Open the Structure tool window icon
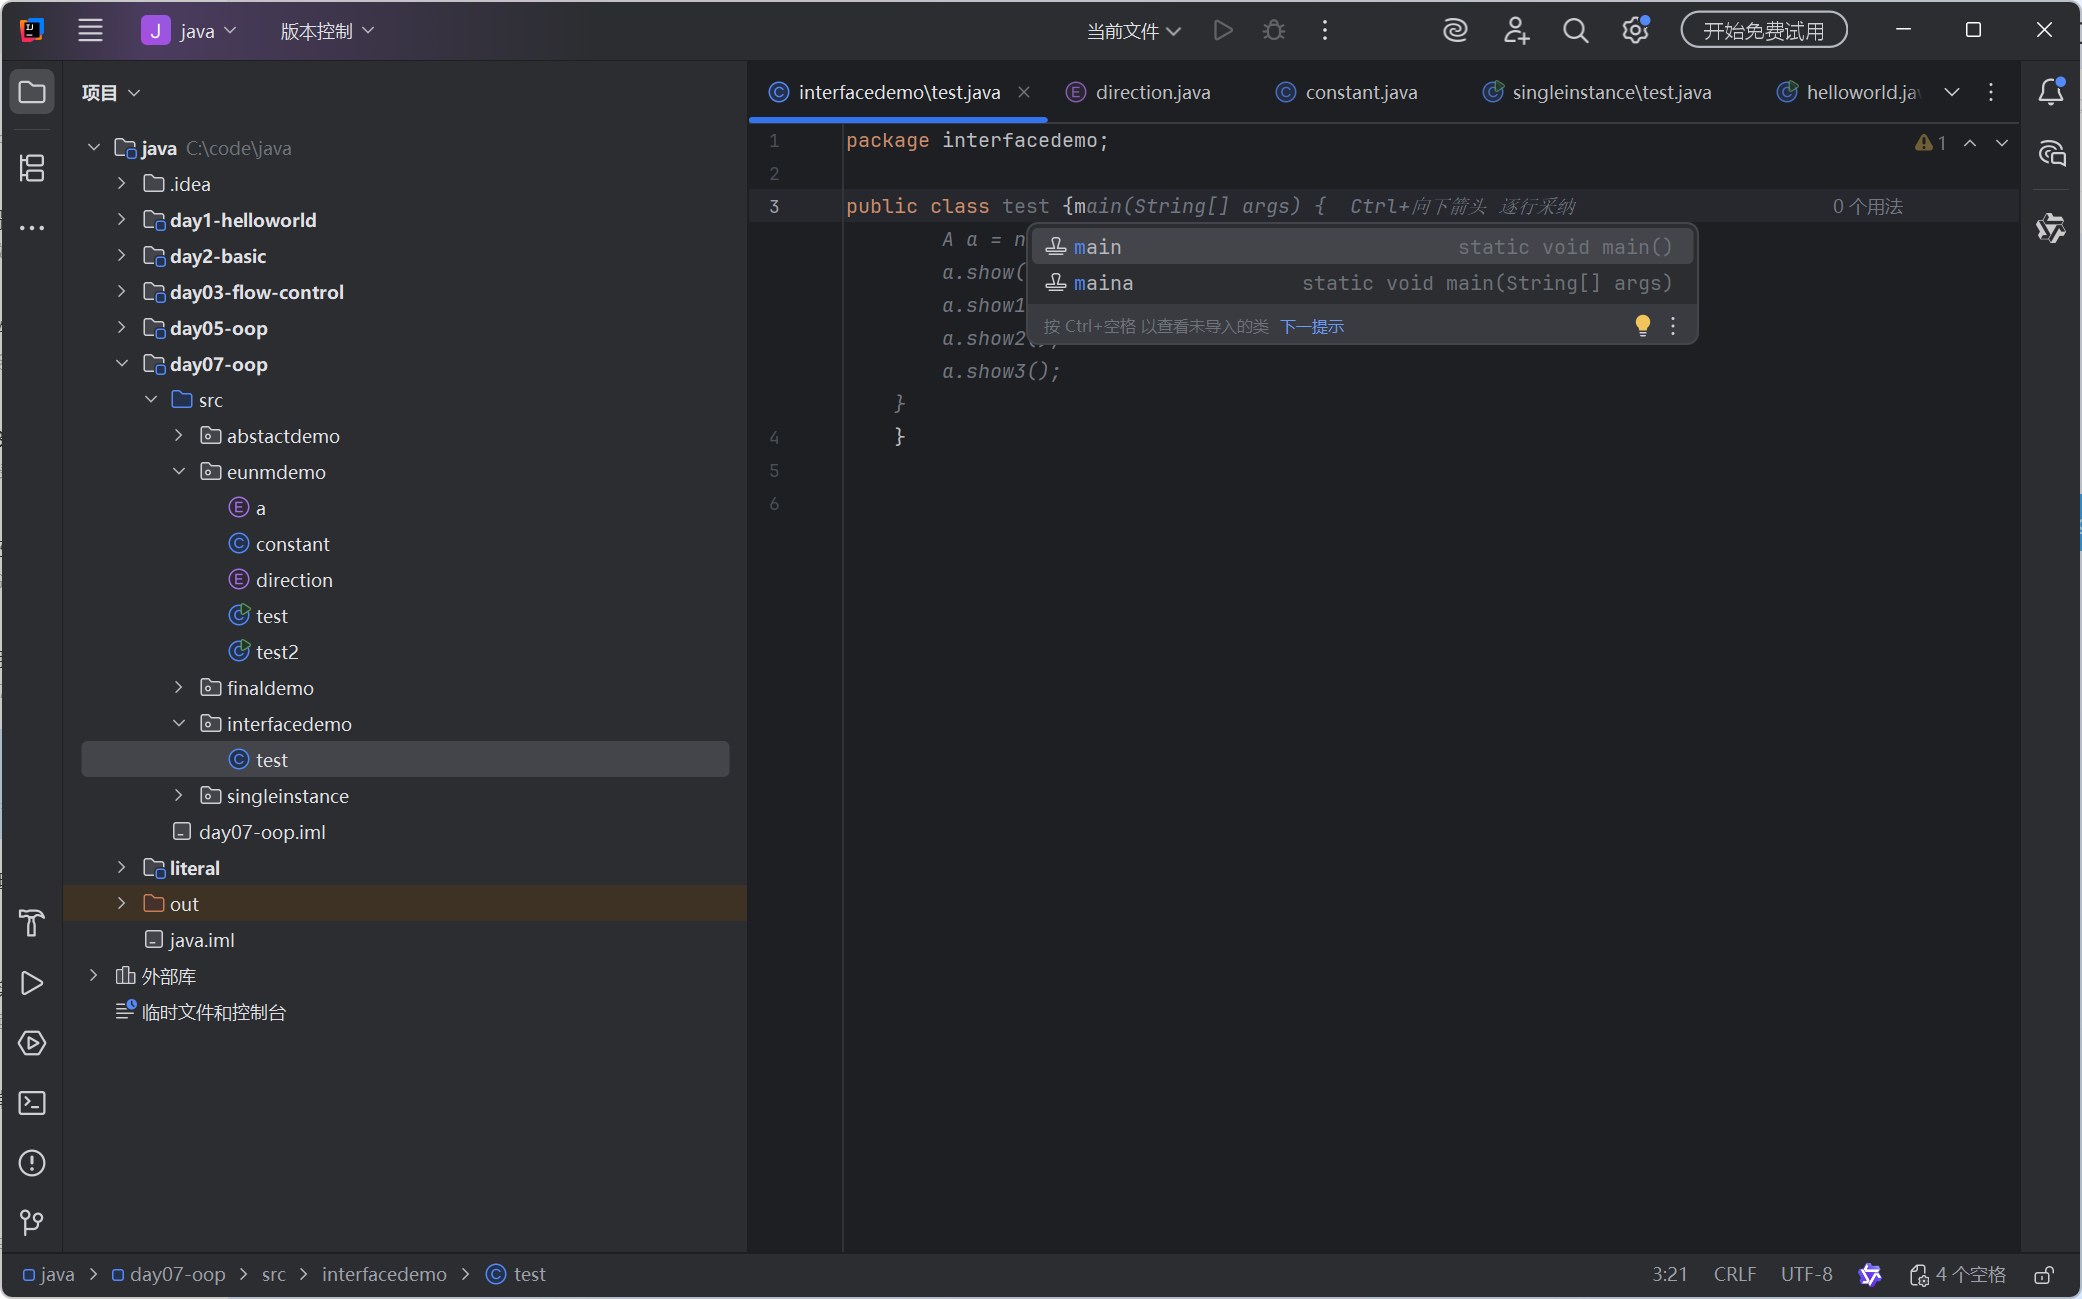2082x1299 pixels. click(32, 168)
